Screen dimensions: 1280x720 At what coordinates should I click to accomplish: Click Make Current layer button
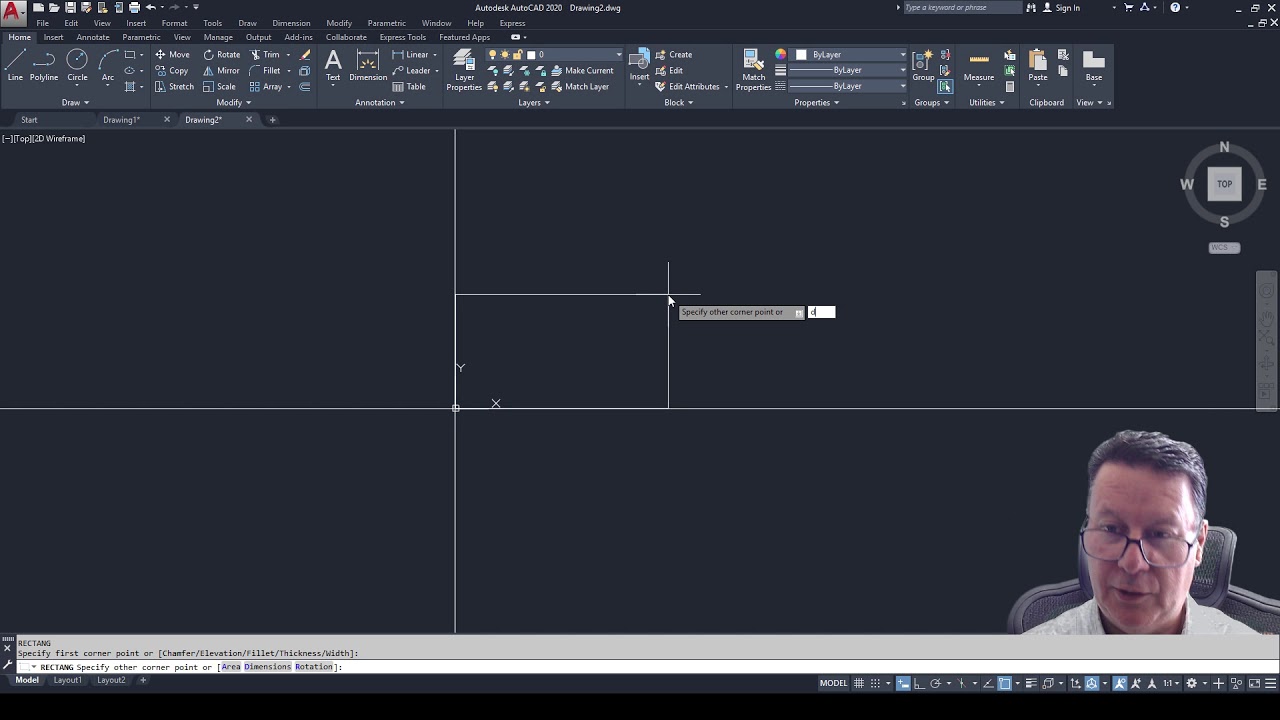[582, 71]
